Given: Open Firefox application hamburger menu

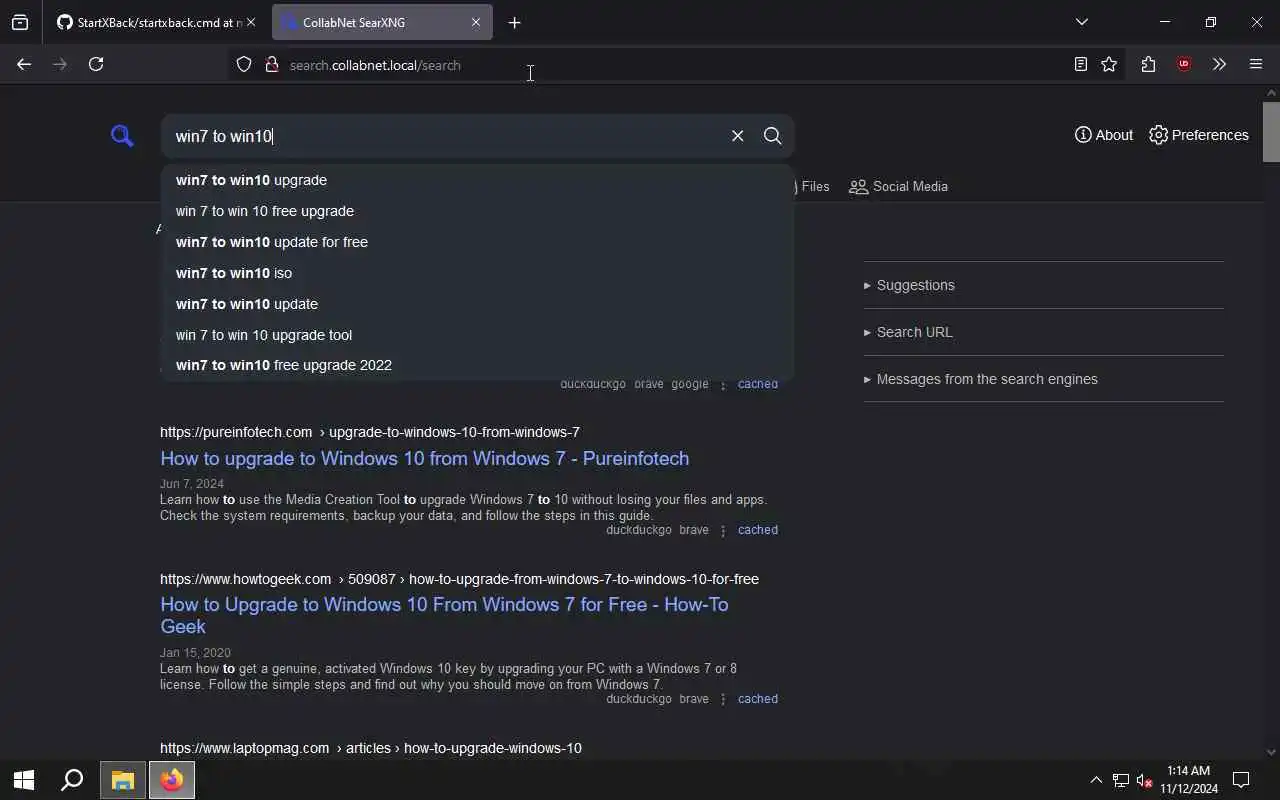Looking at the screenshot, I should point(1256,64).
